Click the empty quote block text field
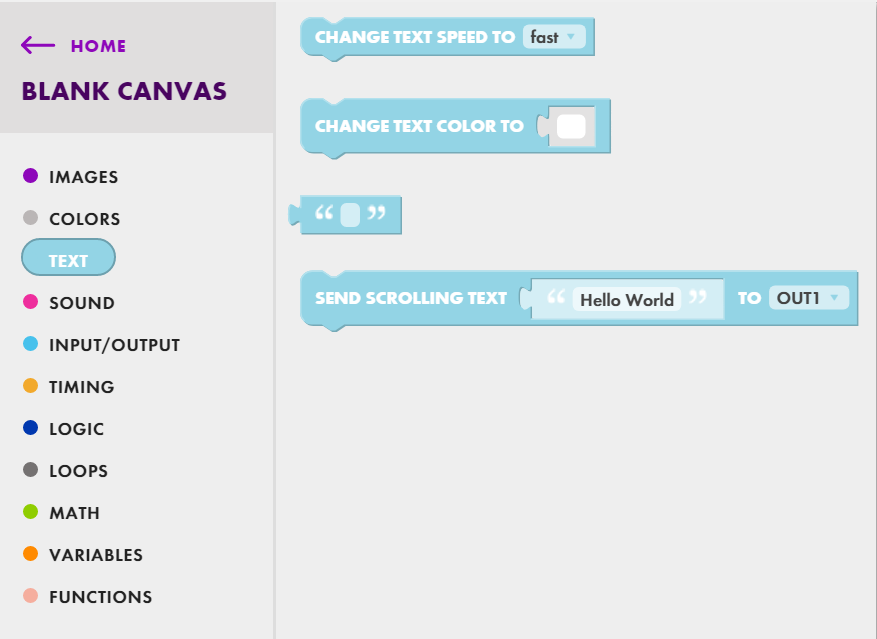This screenshot has height=639, width=877. click(x=350, y=215)
